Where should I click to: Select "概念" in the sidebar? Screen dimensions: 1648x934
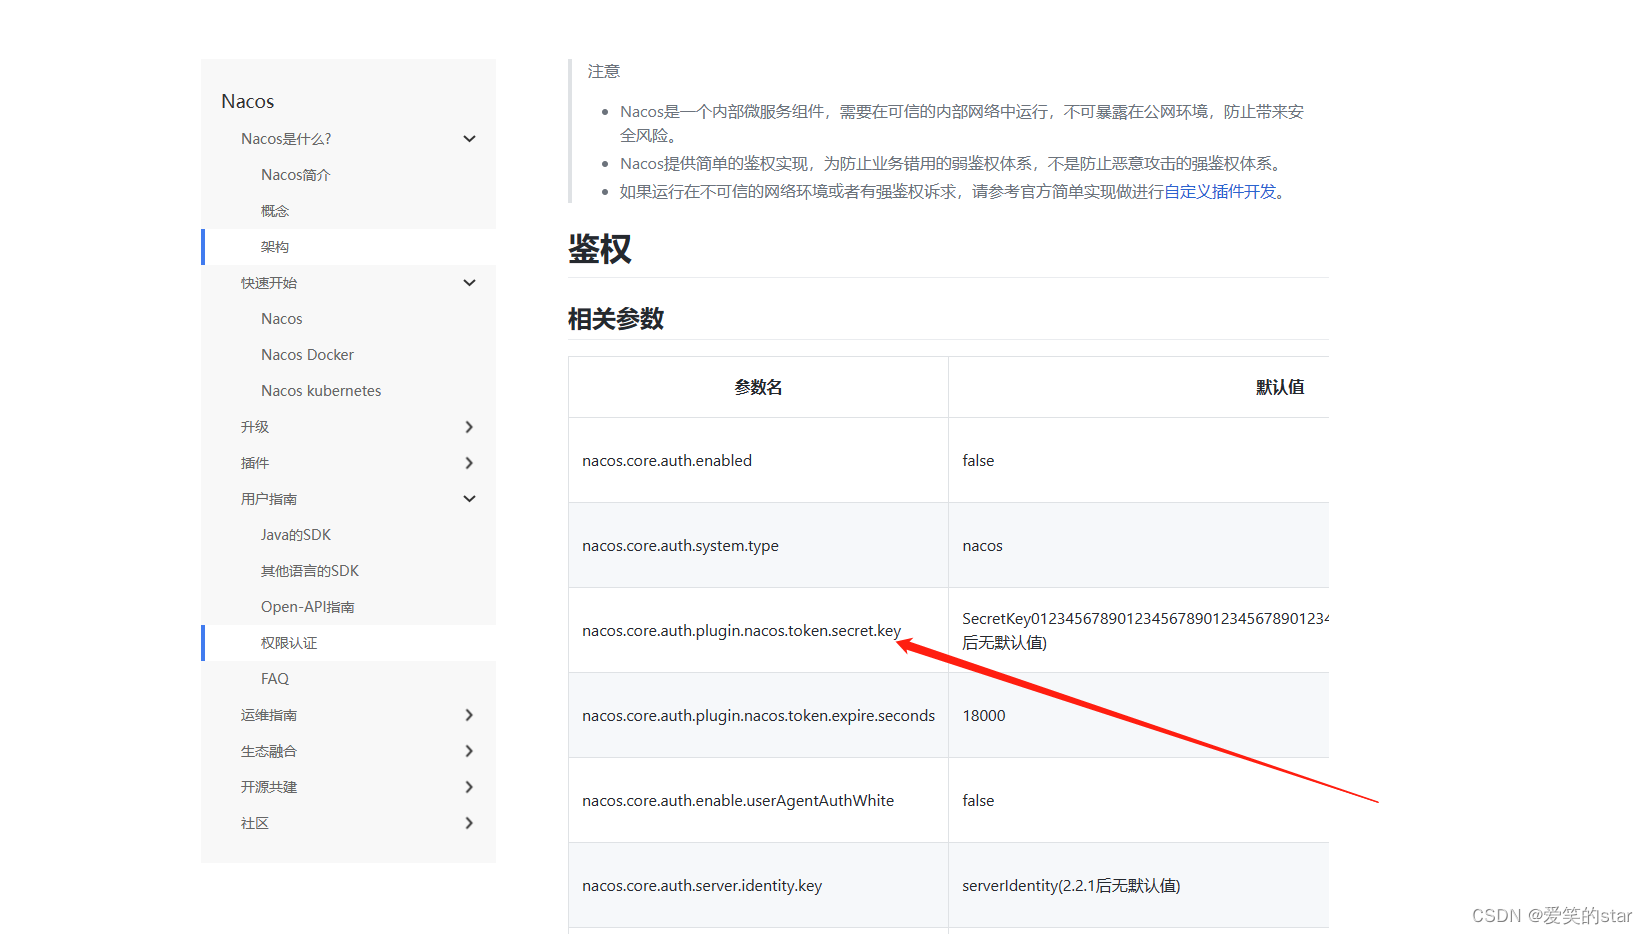(275, 210)
